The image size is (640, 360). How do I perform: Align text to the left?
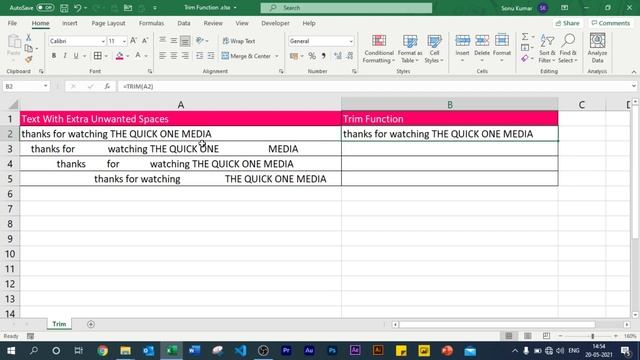point(162,56)
